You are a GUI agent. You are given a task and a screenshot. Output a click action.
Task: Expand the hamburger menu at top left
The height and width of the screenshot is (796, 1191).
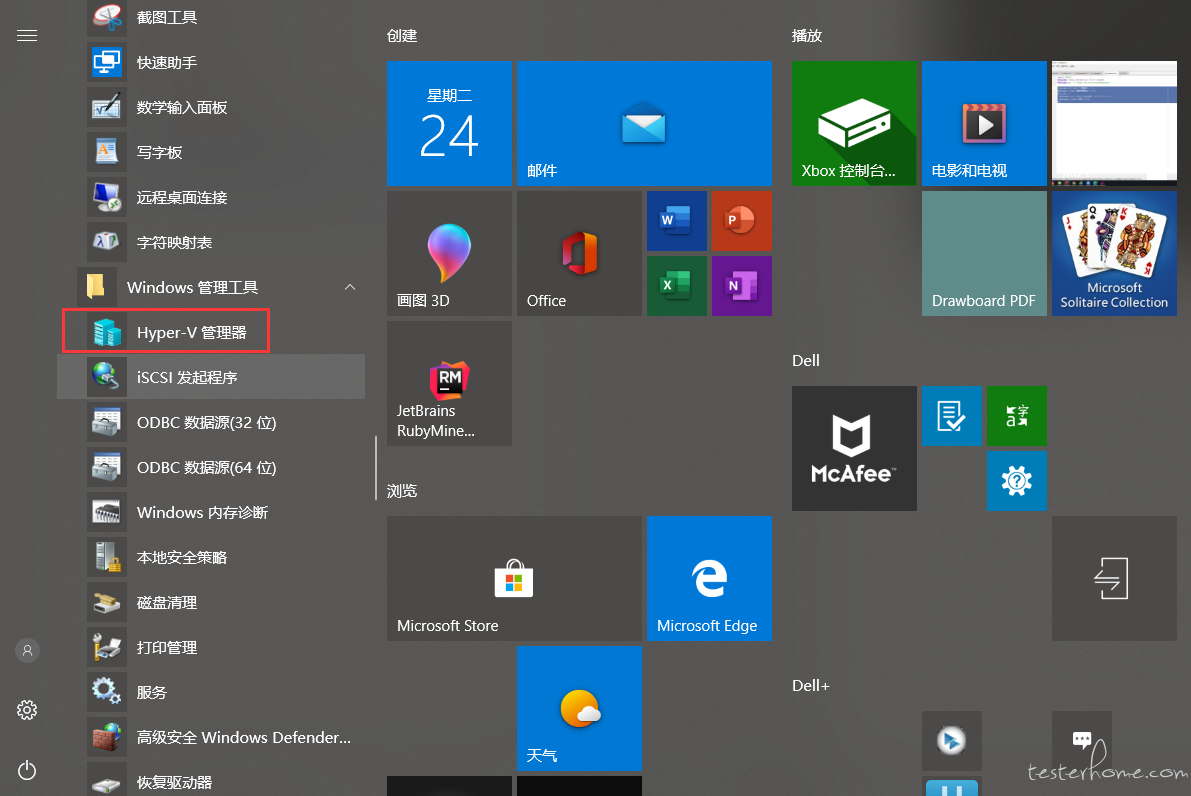(x=27, y=36)
